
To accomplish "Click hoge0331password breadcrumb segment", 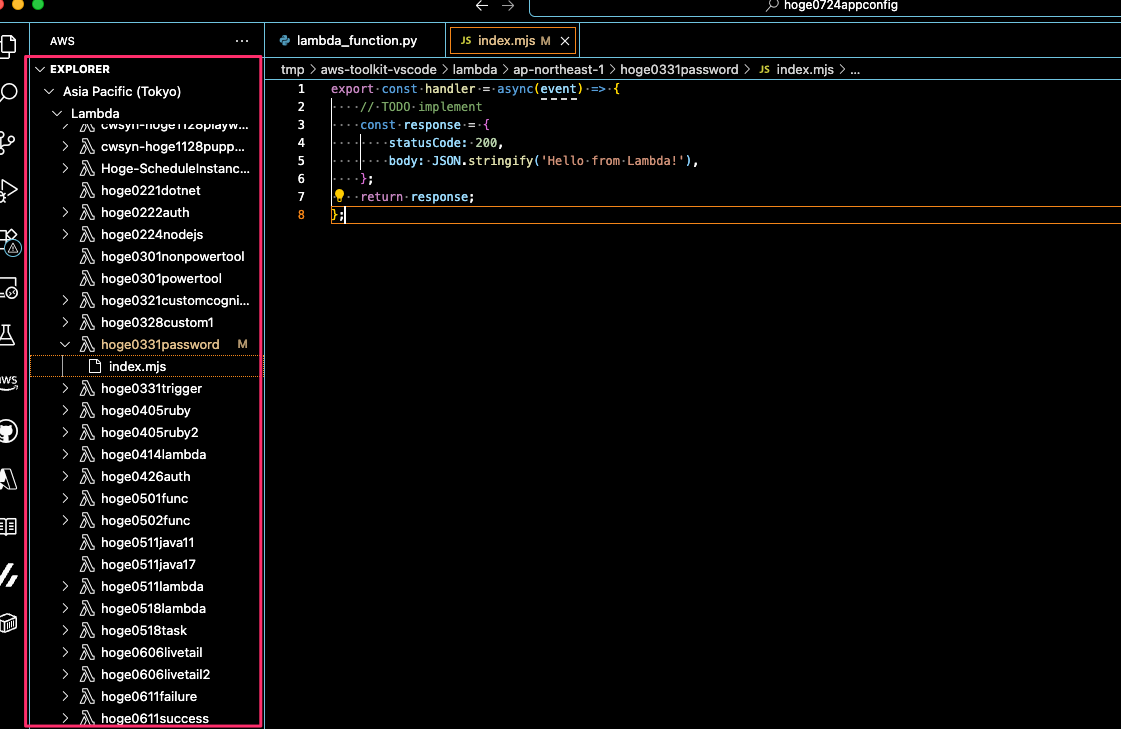I will click(678, 69).
